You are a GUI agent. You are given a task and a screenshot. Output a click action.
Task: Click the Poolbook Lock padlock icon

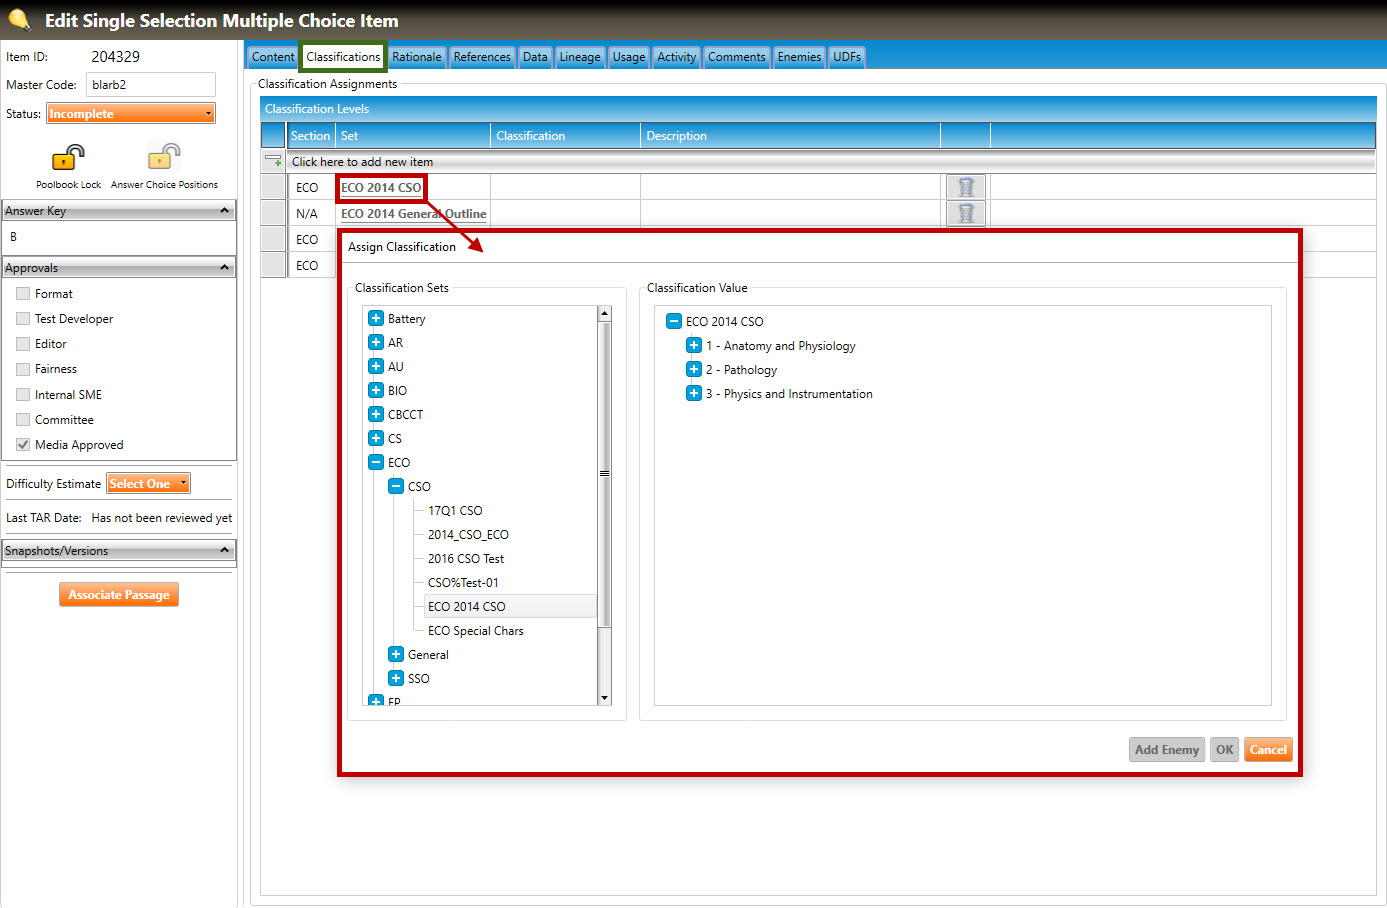click(68, 158)
